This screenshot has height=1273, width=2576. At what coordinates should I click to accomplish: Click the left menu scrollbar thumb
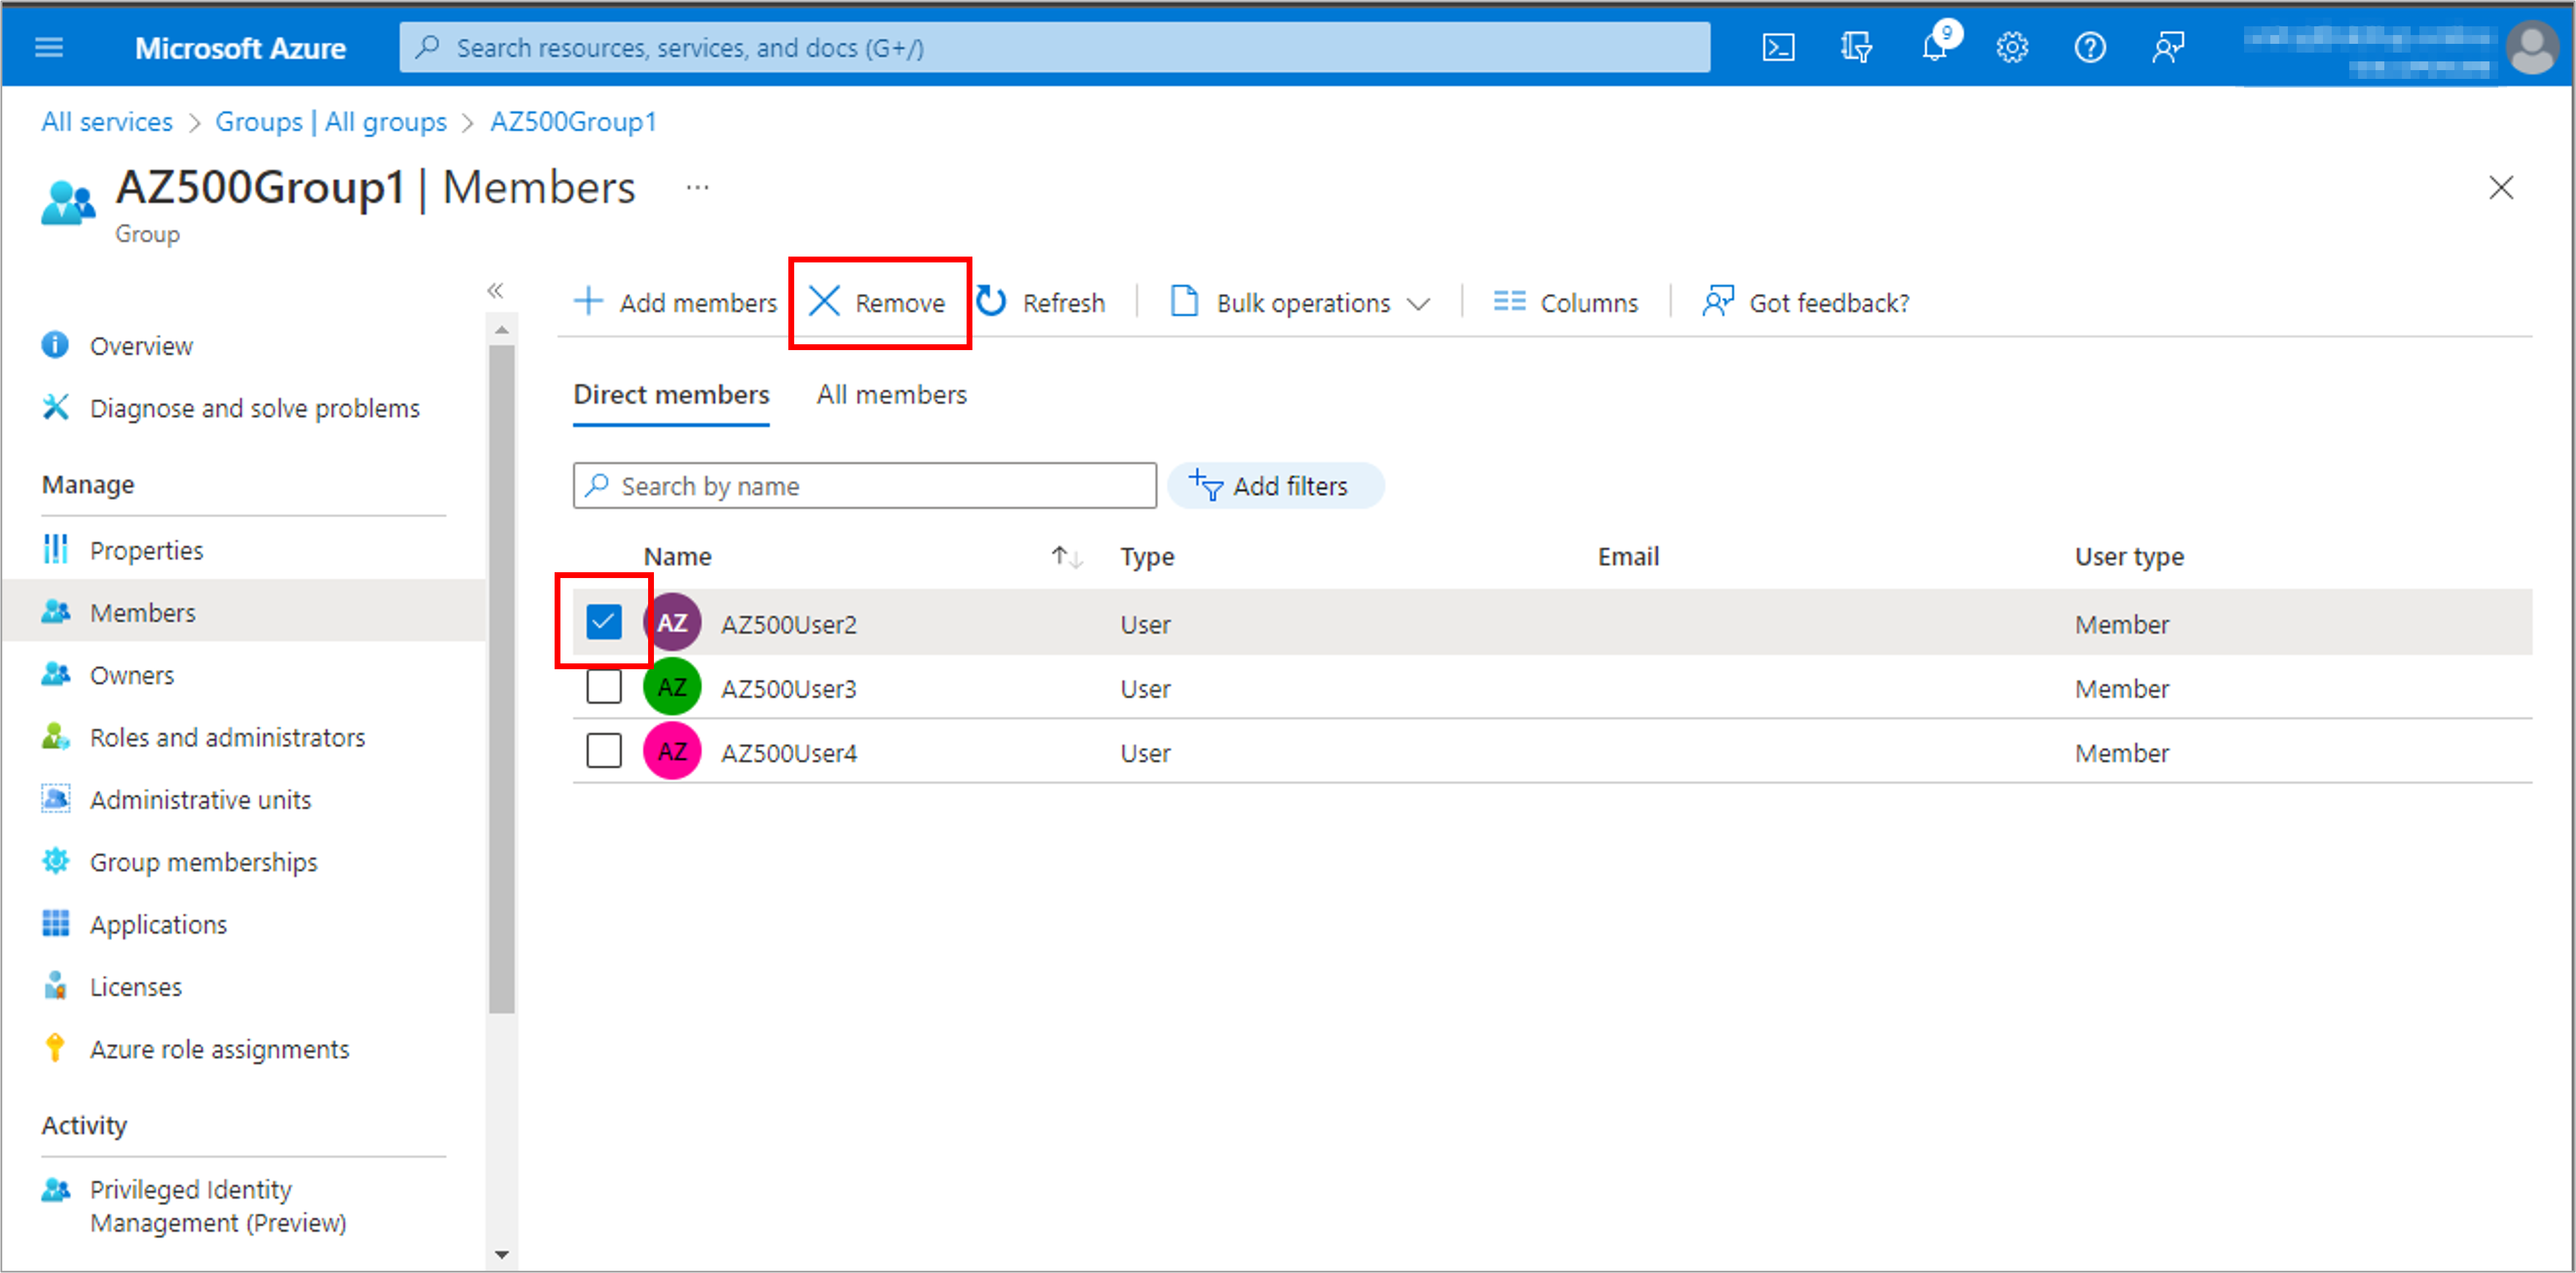pos(502,680)
